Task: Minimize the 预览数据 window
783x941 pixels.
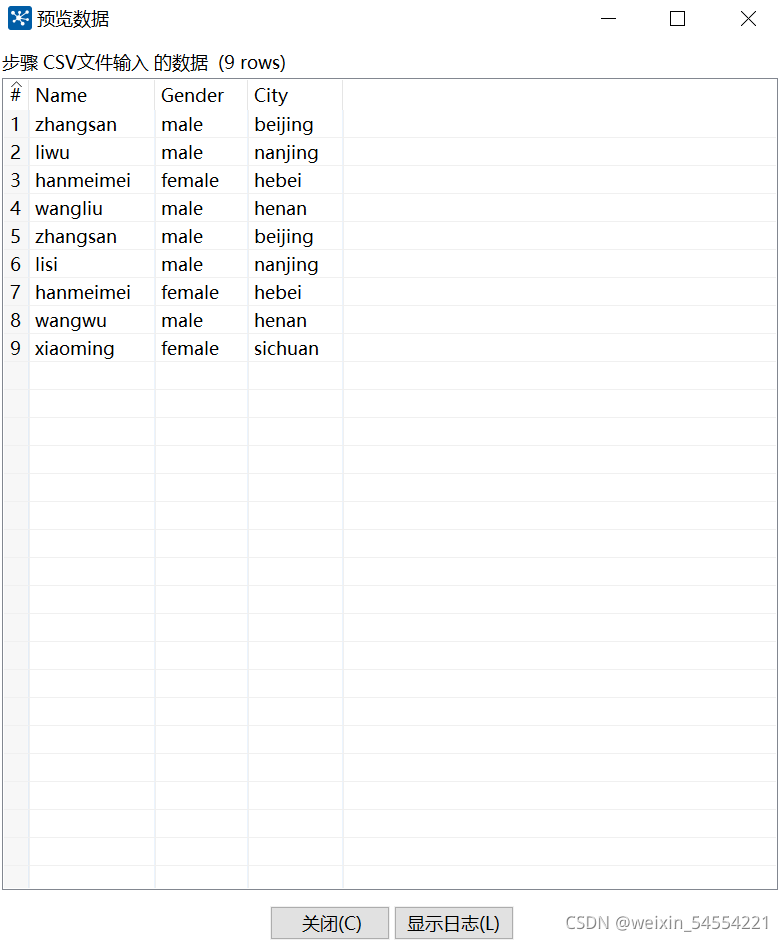Action: coord(608,19)
